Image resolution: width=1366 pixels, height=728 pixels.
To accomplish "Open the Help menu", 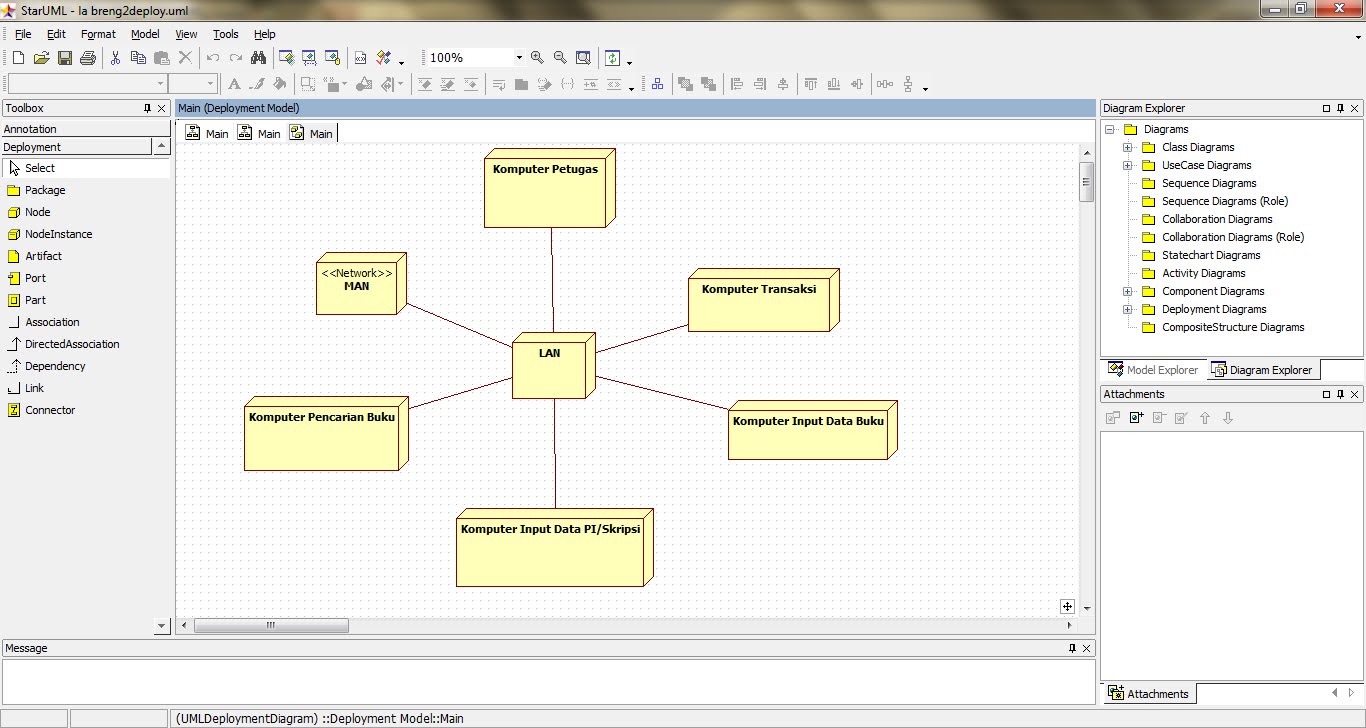I will [x=264, y=34].
